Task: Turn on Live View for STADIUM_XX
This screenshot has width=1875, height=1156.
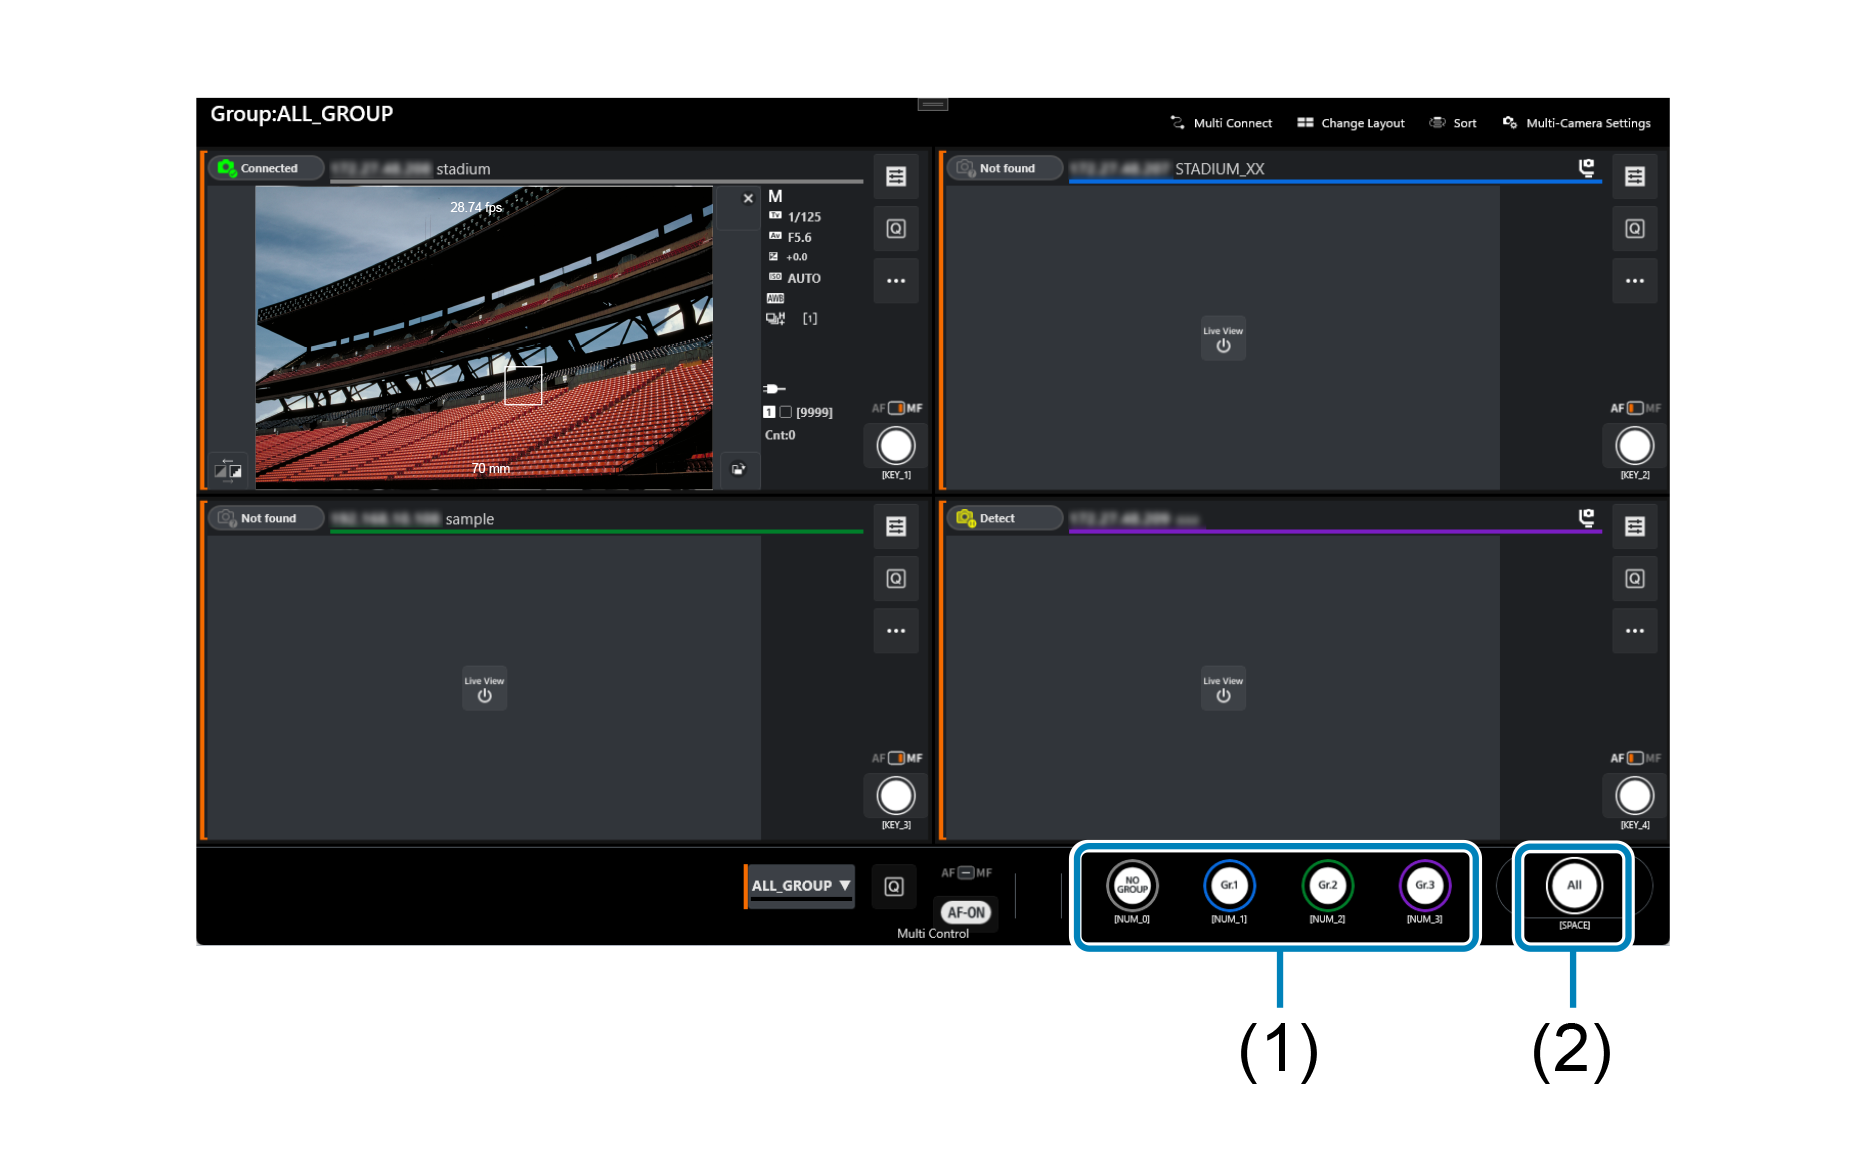Action: coord(1223,339)
